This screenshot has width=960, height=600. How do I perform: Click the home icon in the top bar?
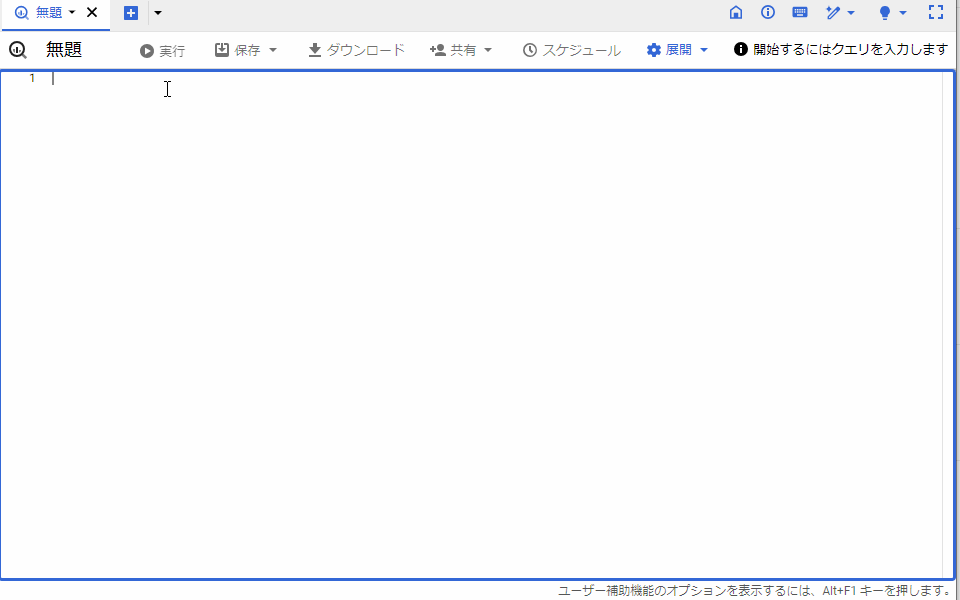735,13
